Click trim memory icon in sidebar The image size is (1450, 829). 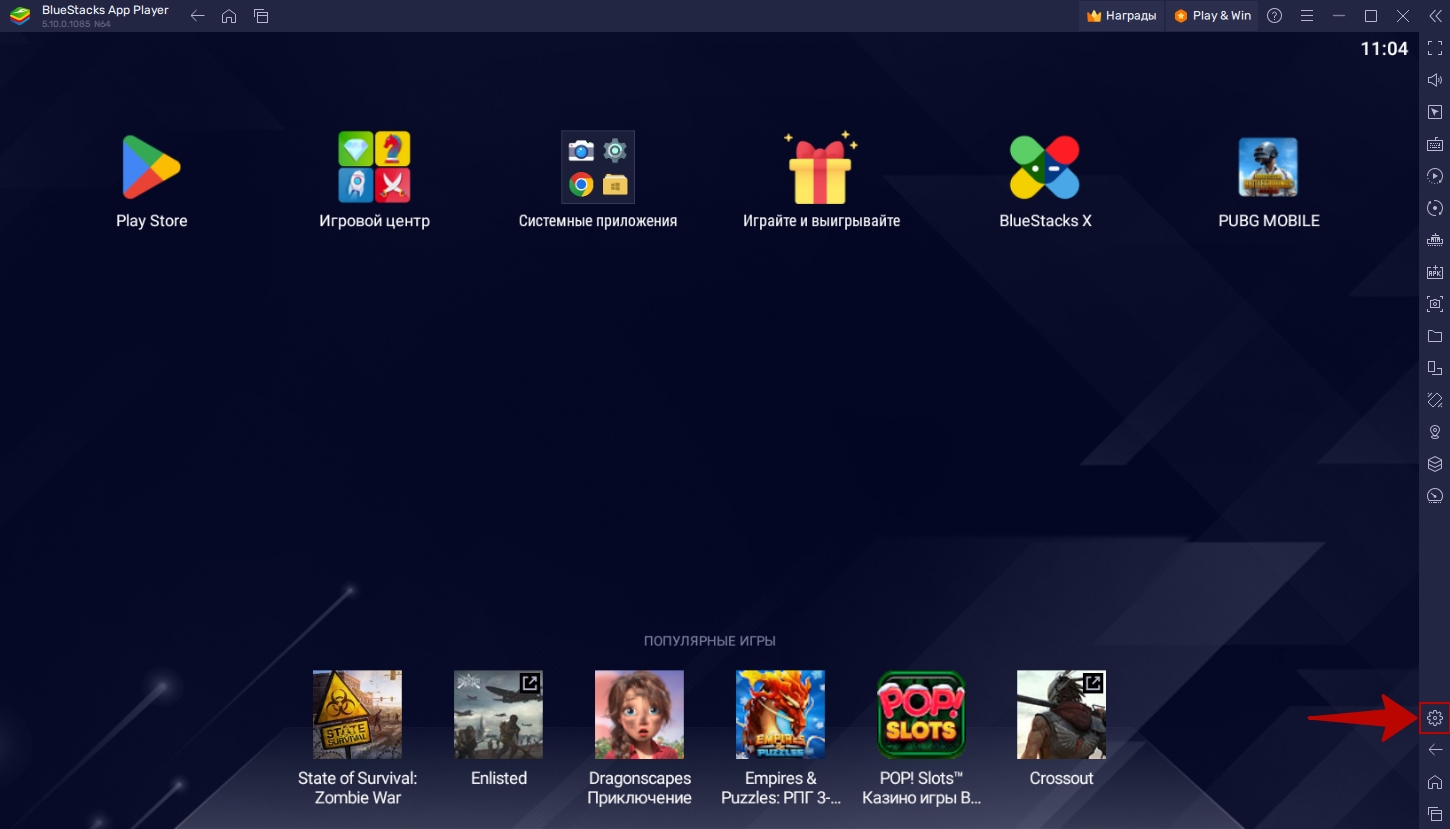1435,240
